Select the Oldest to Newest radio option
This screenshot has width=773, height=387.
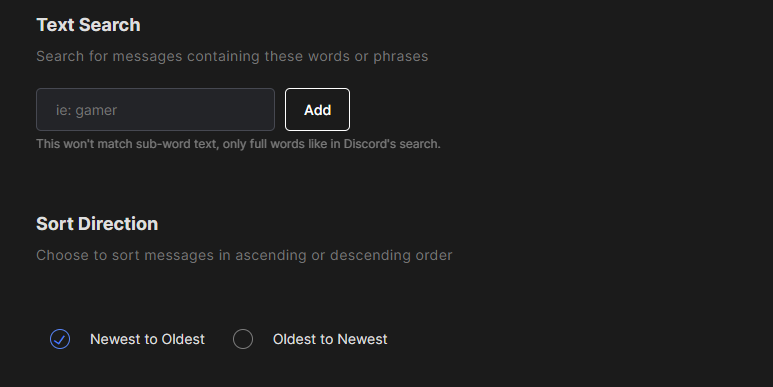[x=310, y=339]
